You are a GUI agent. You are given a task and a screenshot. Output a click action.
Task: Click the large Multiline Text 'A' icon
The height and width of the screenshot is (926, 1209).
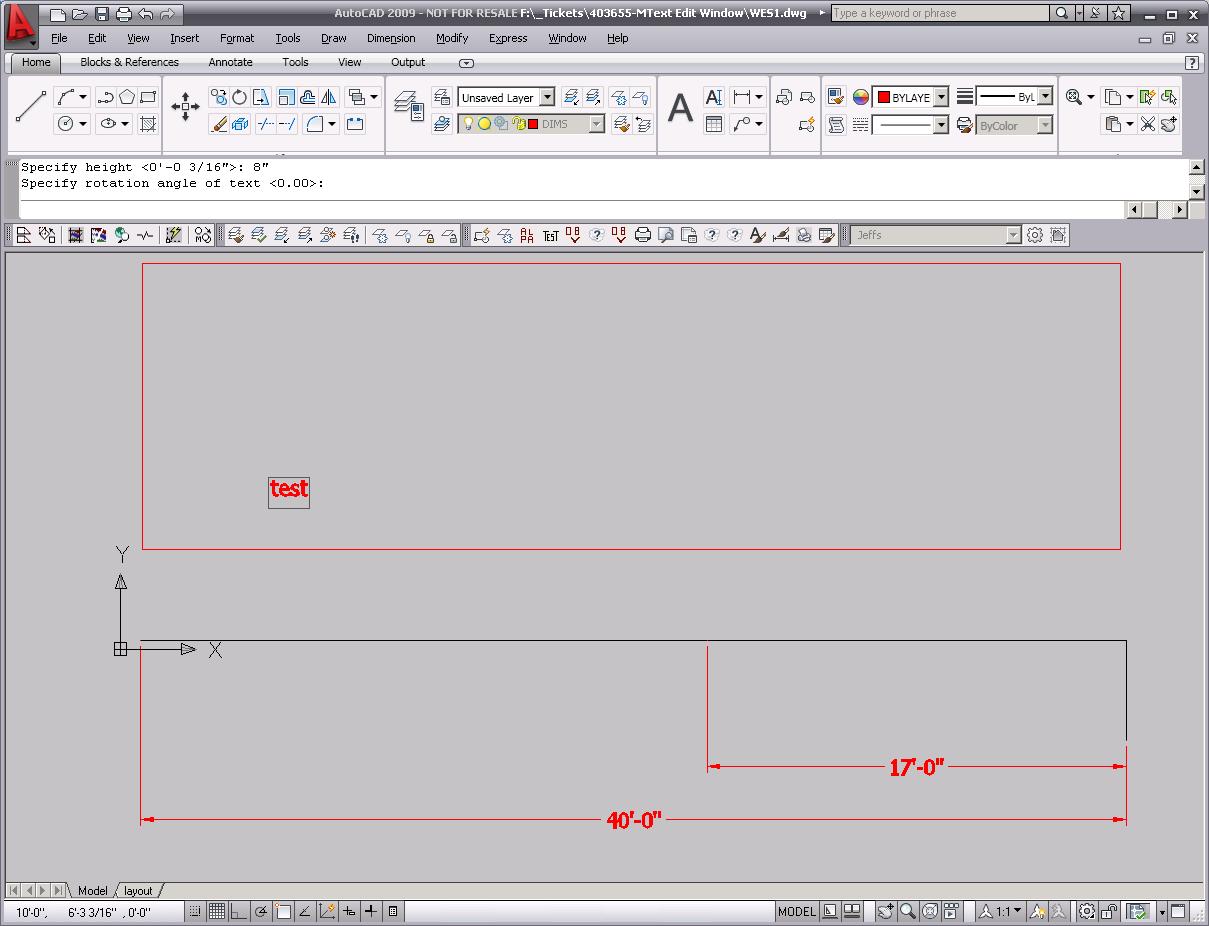(680, 107)
